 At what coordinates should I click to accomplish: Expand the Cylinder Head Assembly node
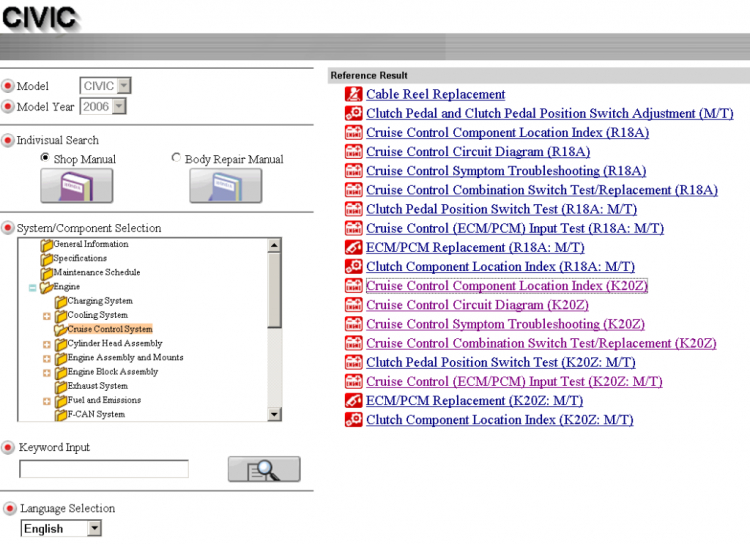pos(46,344)
